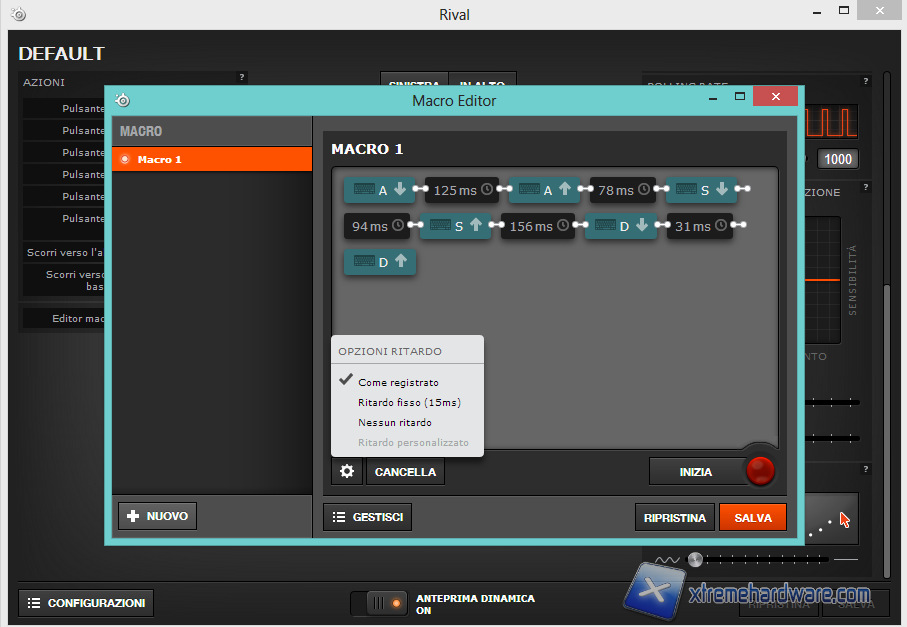Select 'Ritardo fisso (15ms)' option
This screenshot has height=627, width=907.
coord(409,402)
